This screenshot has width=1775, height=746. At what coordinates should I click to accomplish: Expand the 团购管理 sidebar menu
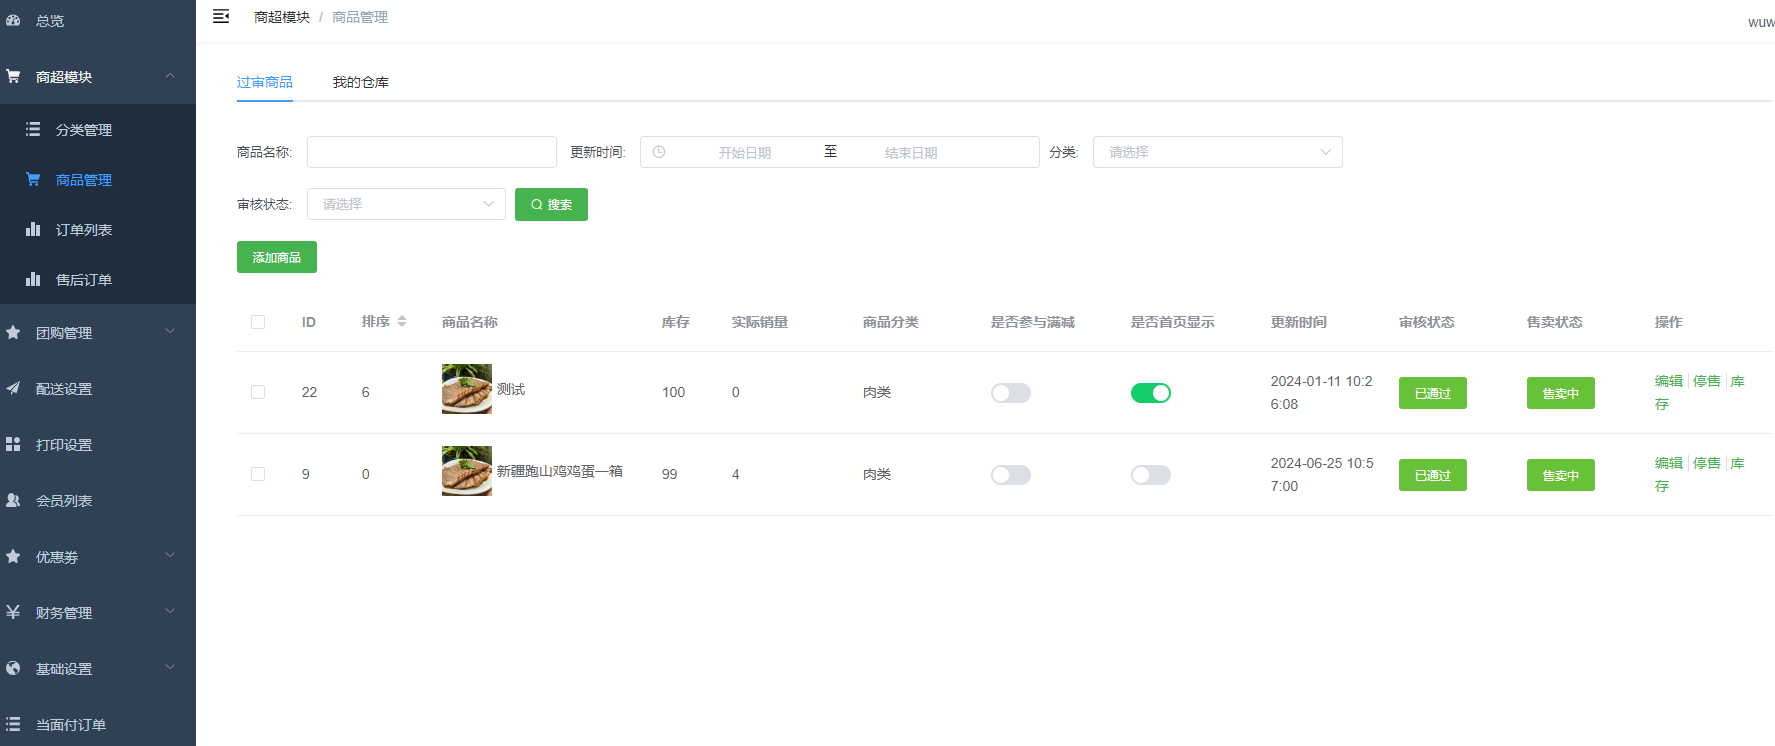coord(98,332)
